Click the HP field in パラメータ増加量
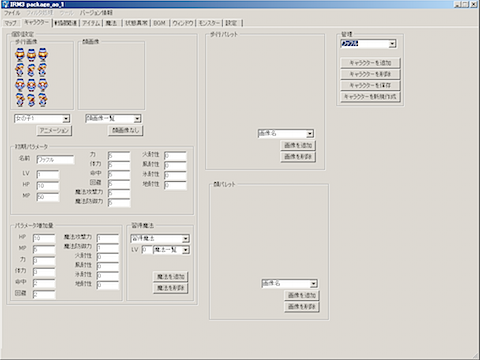 pos(44,238)
